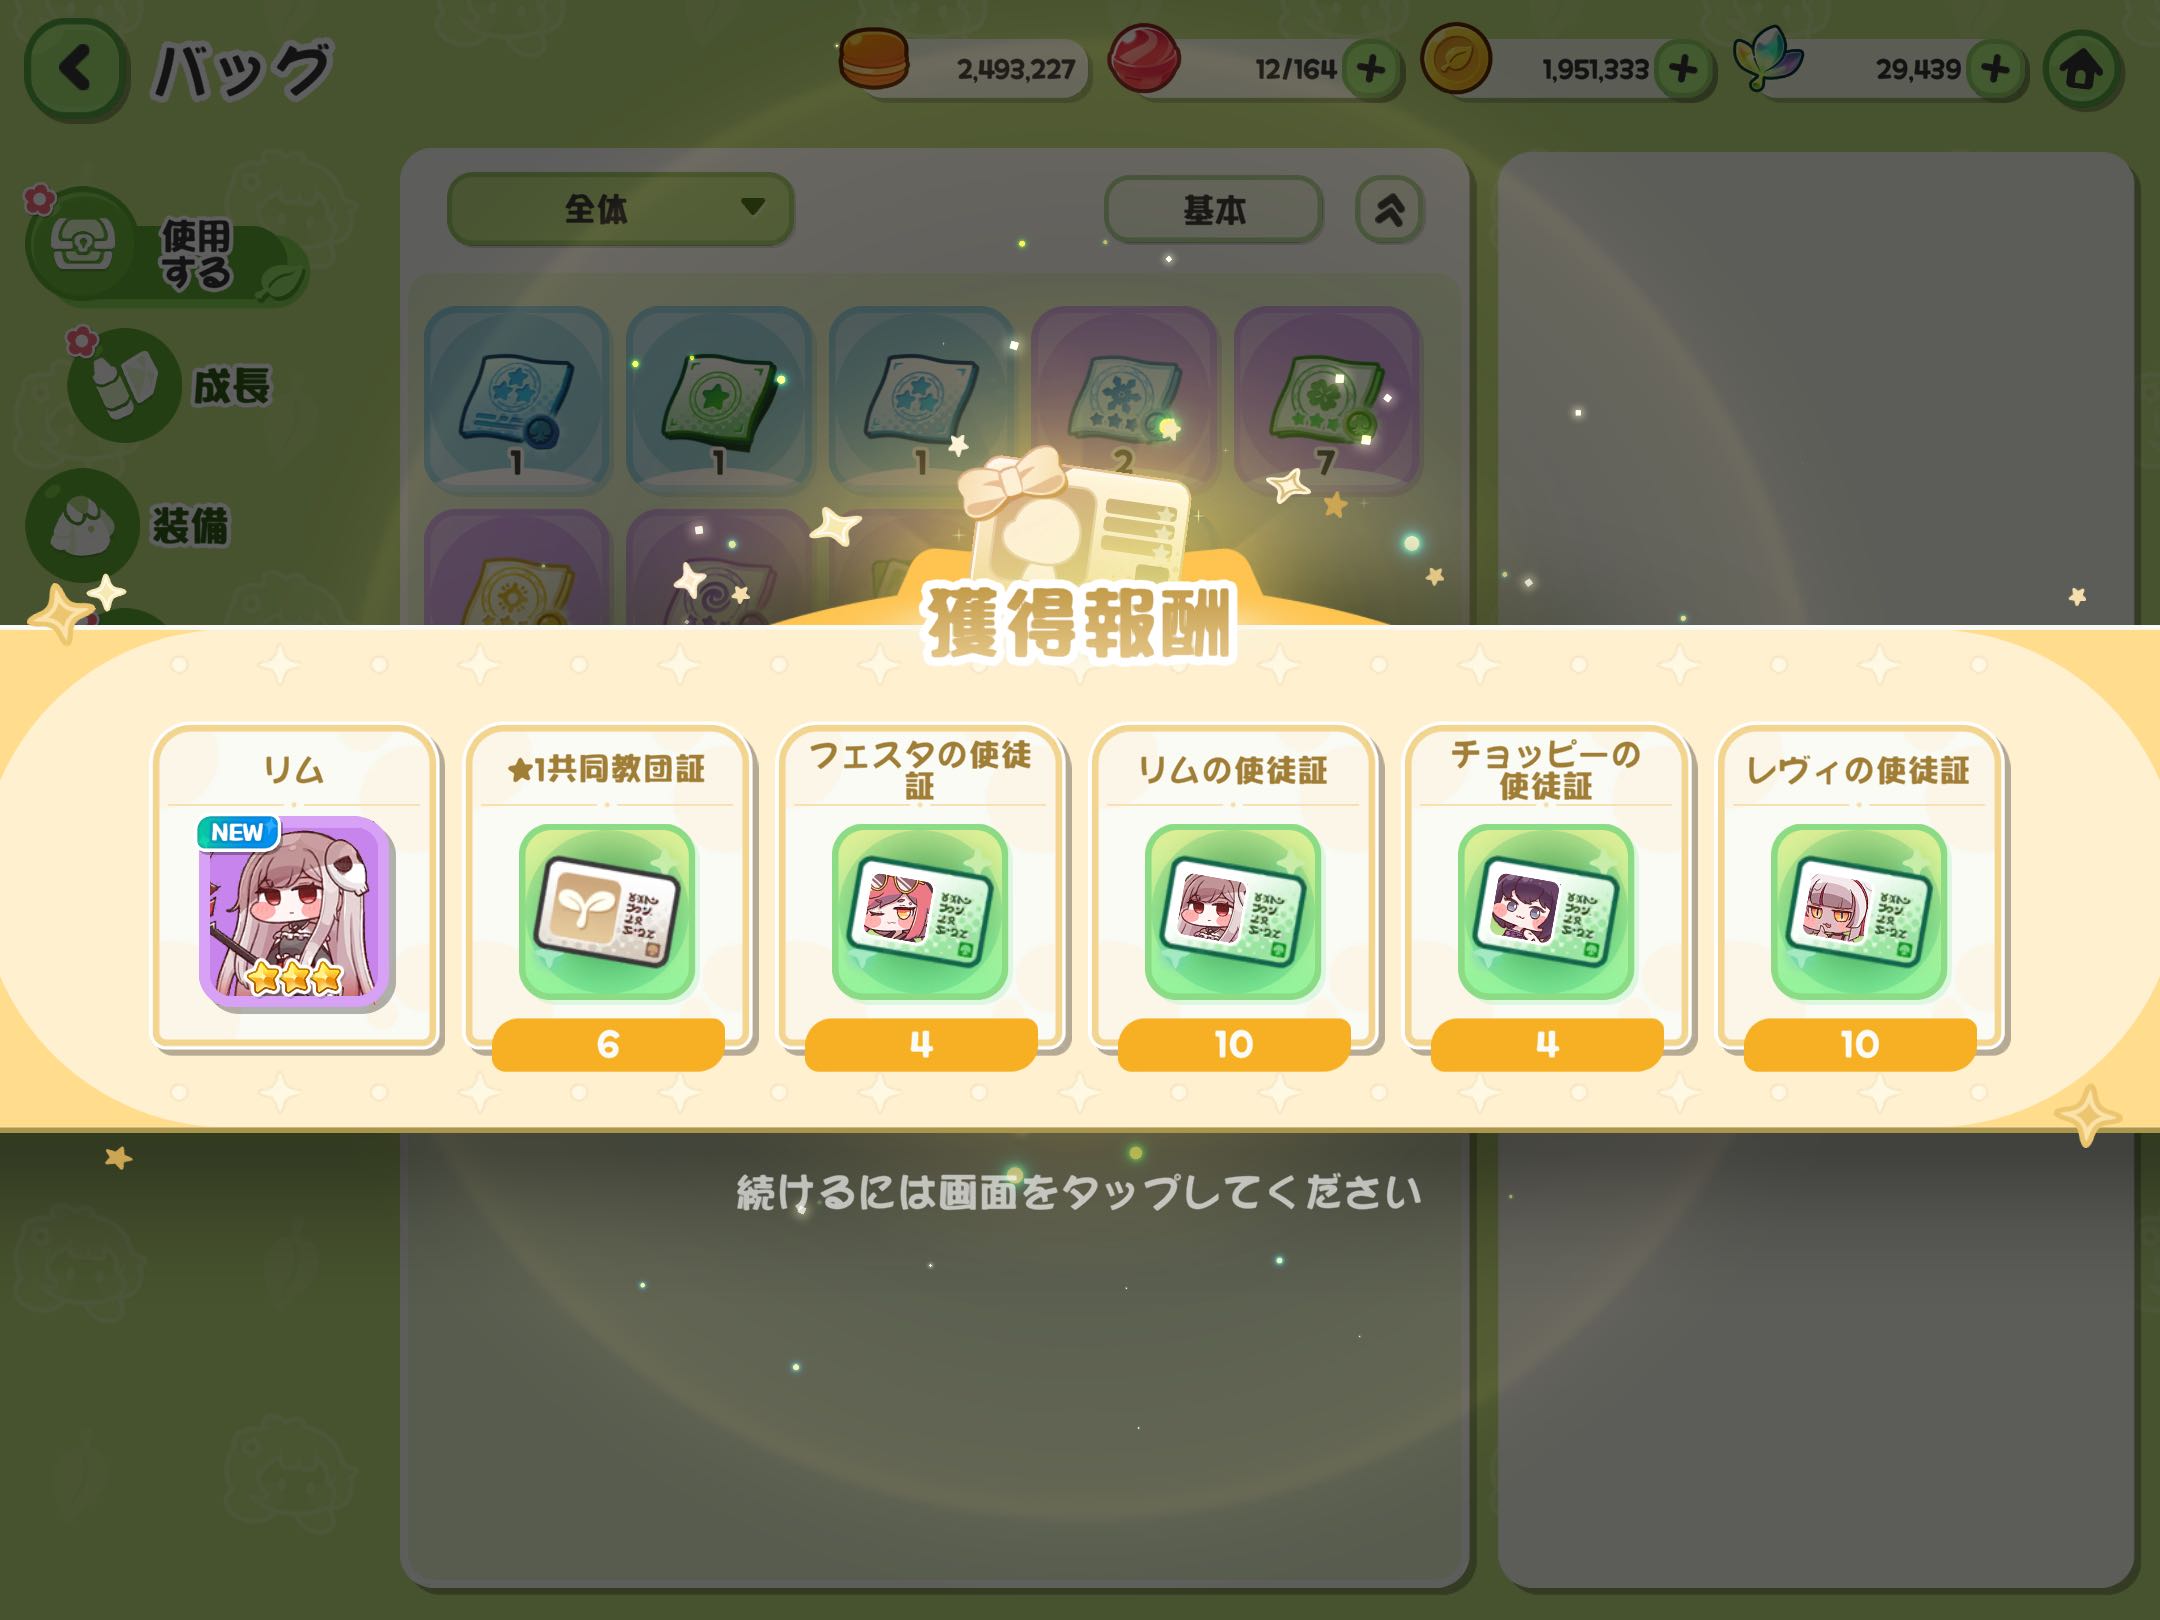
Task: Return to the home screen via the house icon
Action: click(x=2082, y=70)
